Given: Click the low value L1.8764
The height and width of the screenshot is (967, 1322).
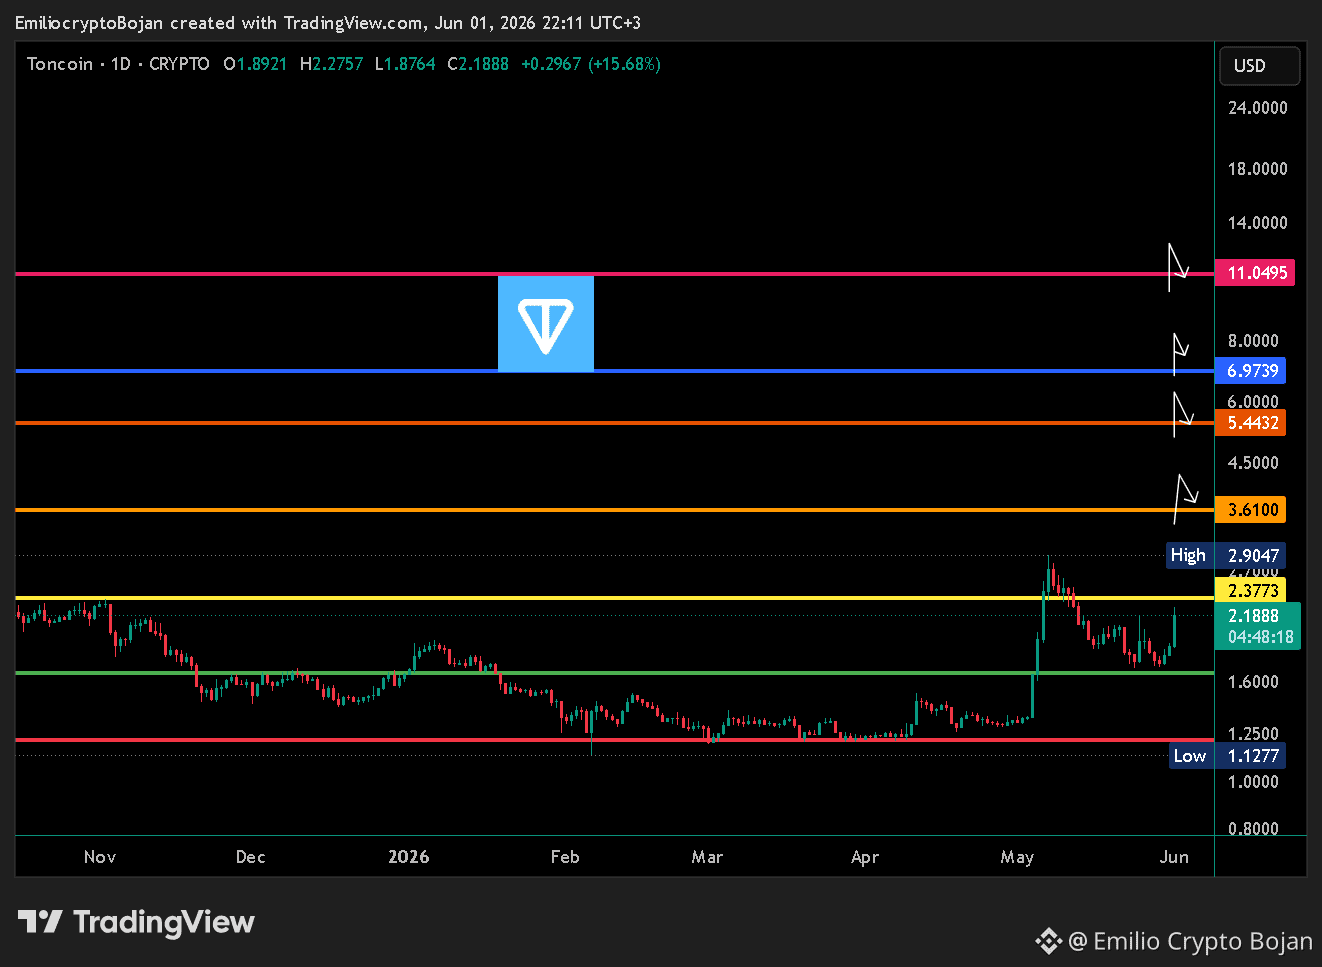Looking at the screenshot, I should tap(405, 64).
